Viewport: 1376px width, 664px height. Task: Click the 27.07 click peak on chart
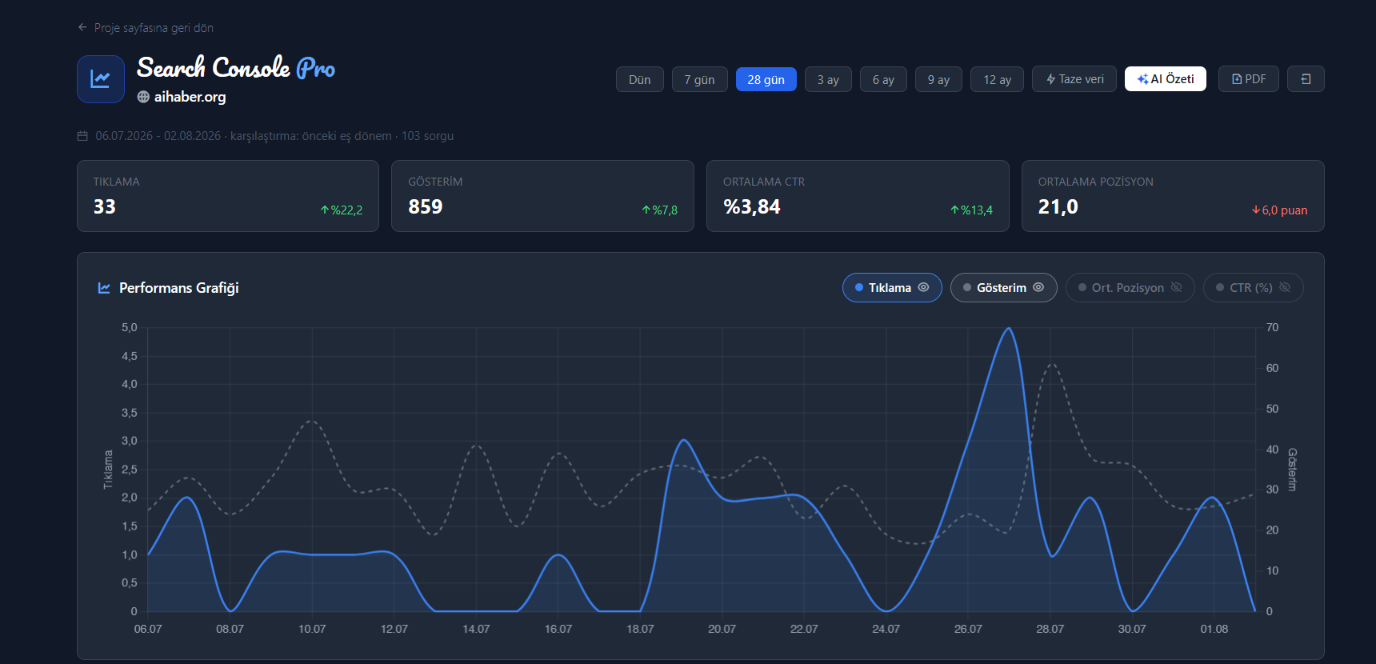coord(1008,328)
